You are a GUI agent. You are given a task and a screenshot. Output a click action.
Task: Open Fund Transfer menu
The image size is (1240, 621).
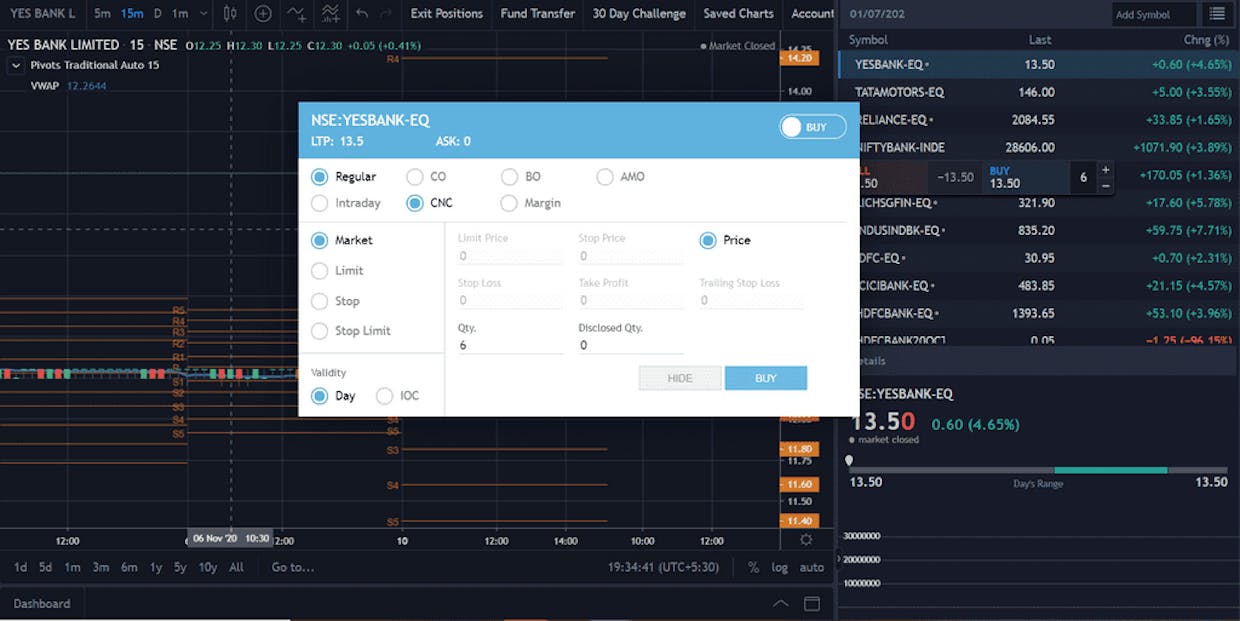coord(538,14)
